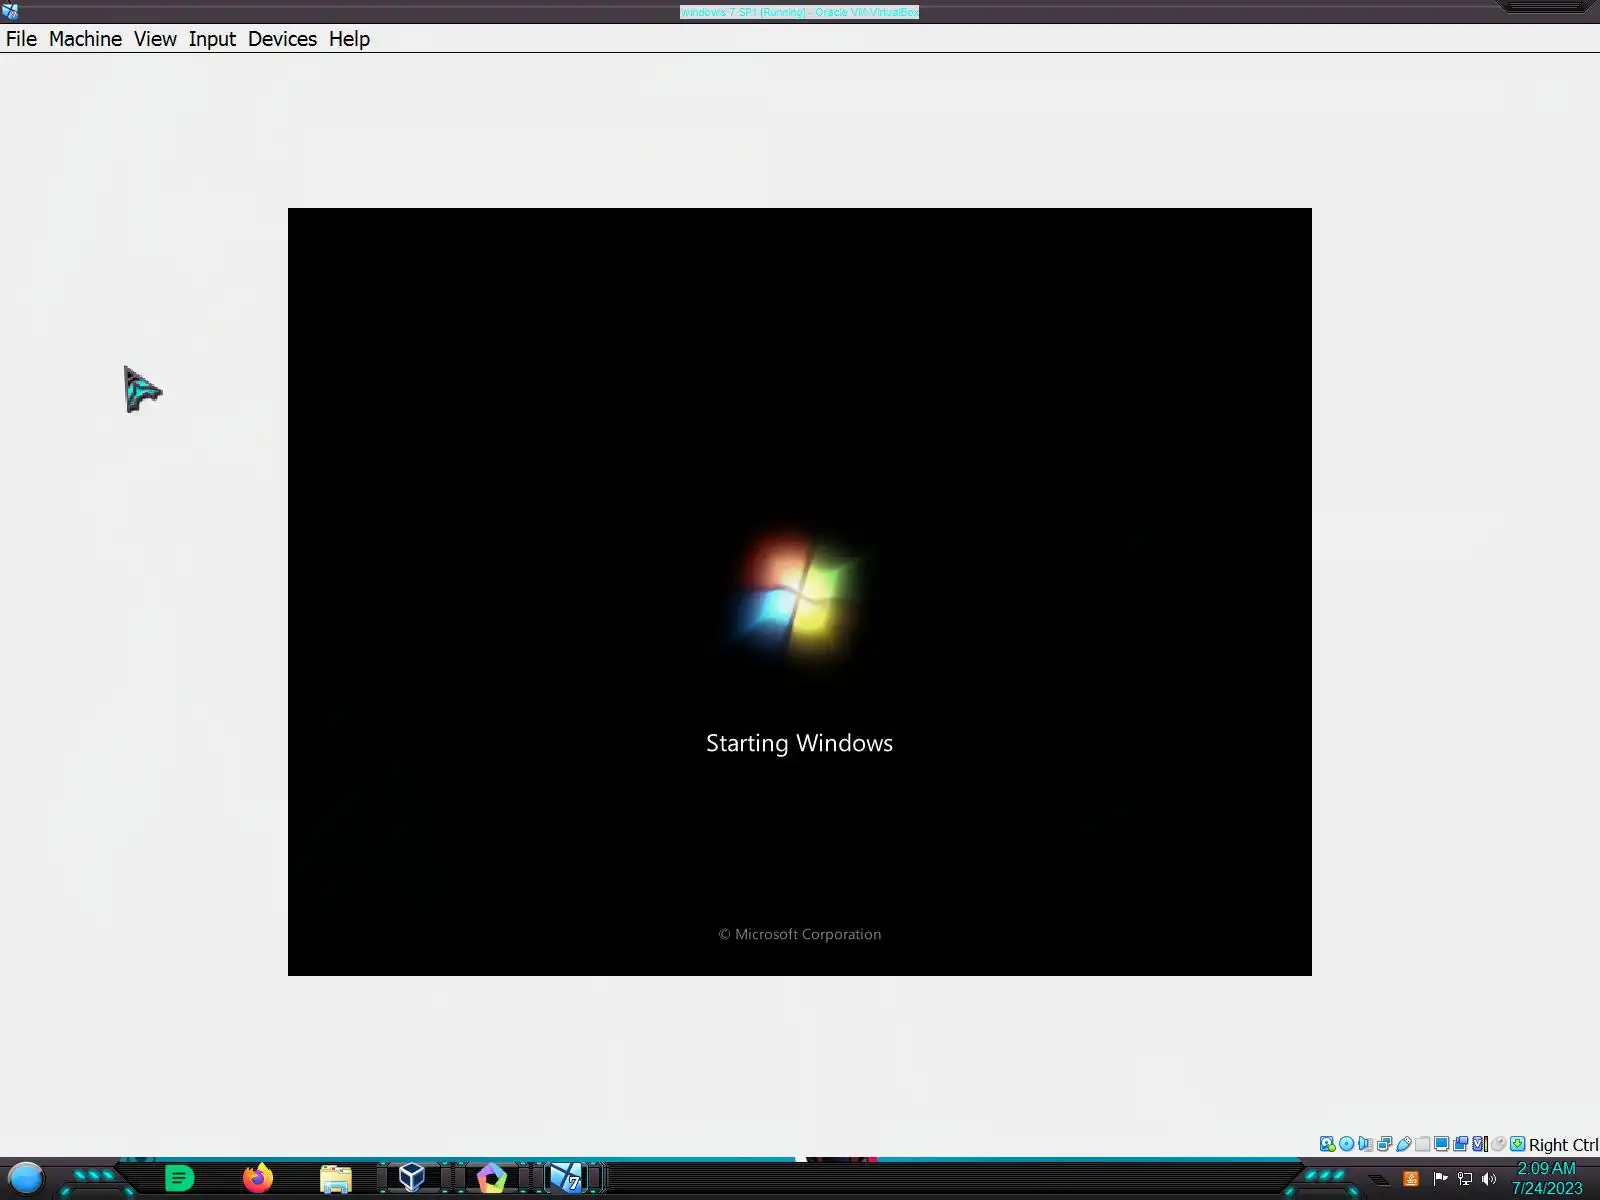Viewport: 1600px width, 1200px height.
Task: Click the CPU virtualization status indicator
Action: pos(1479,1144)
